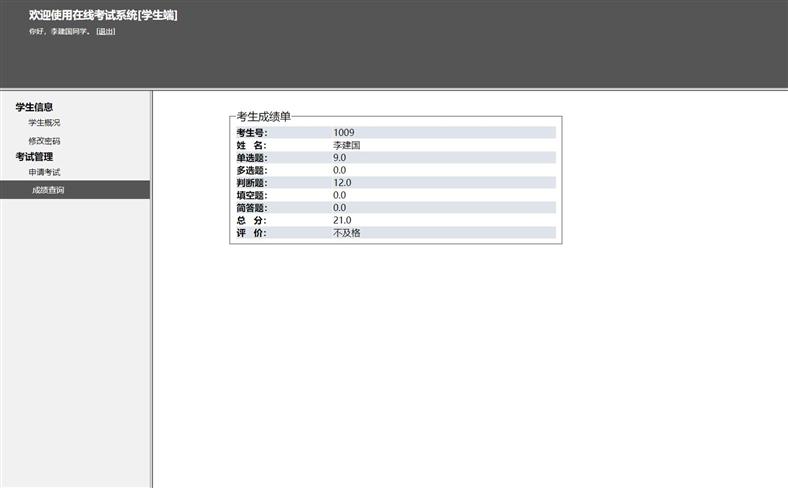Click the 考生号 value 1009

pyautogui.click(x=344, y=133)
